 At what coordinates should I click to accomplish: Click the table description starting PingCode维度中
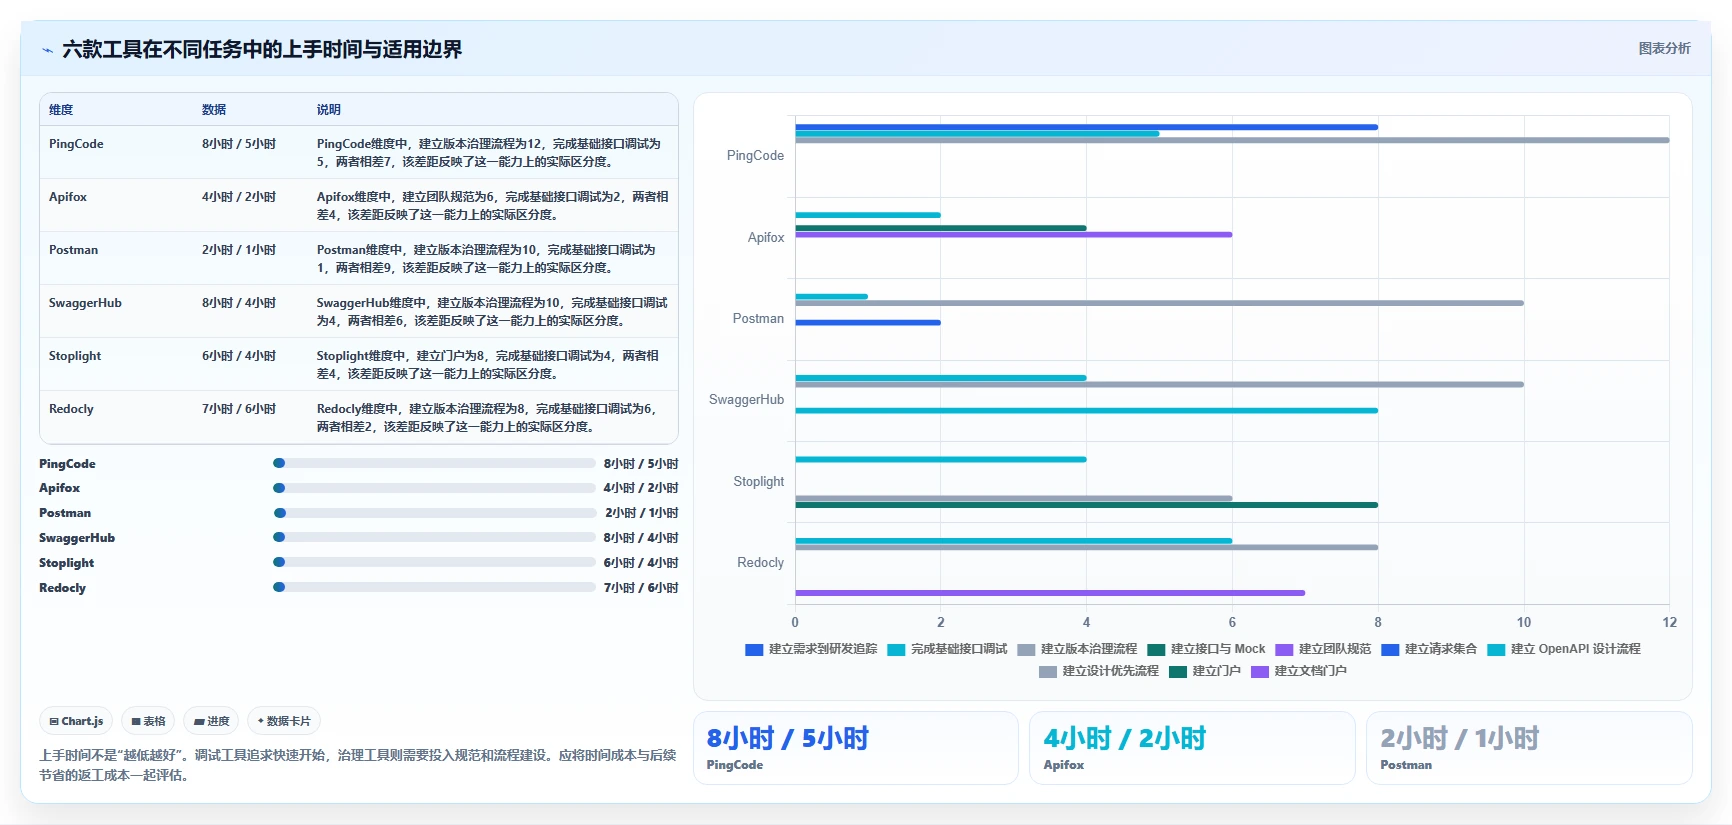pyautogui.click(x=489, y=153)
